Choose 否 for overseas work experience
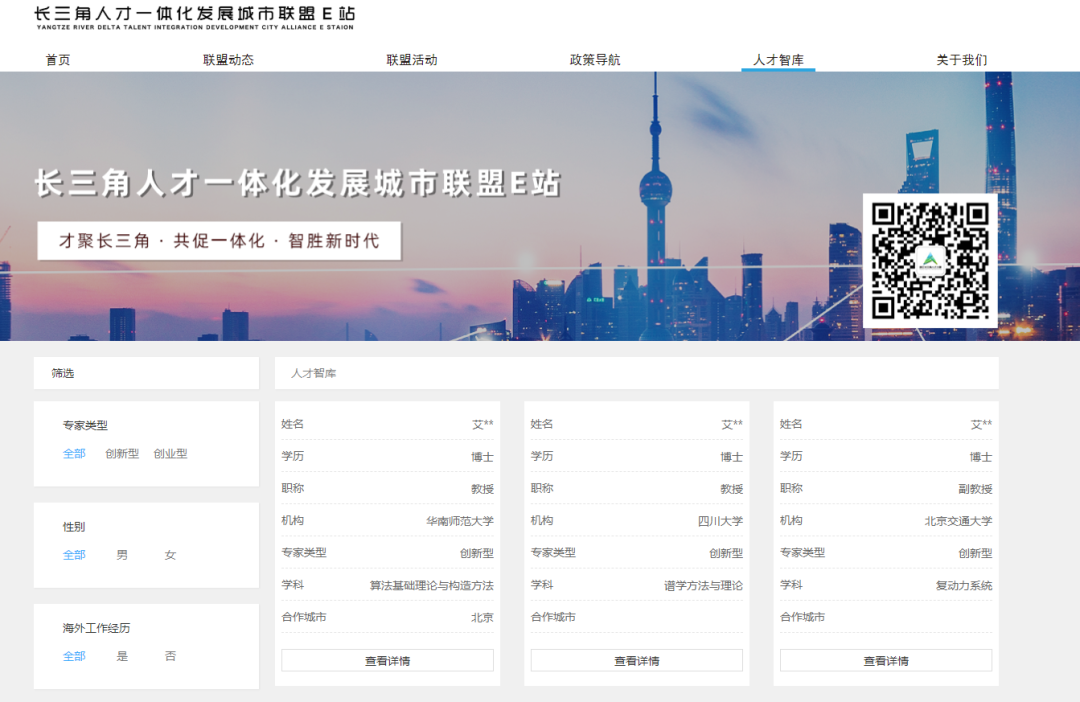Viewport: 1080px width, 702px height. click(170, 656)
